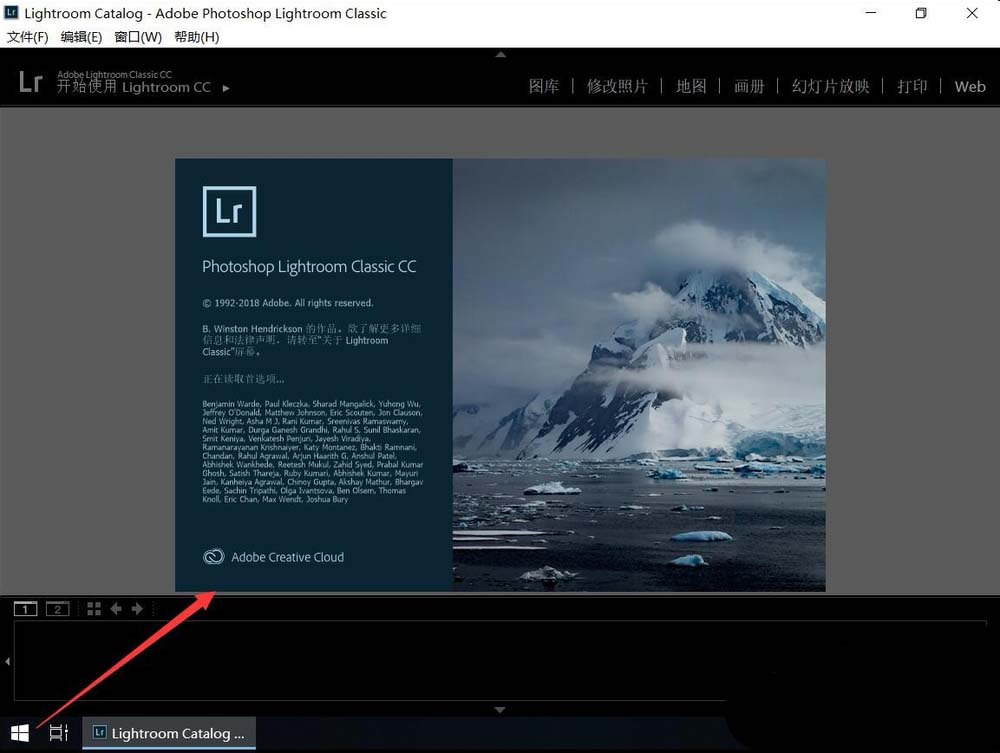Image resolution: width=1000 pixels, height=753 pixels.
Task: Expand the 开始使用 Lightroom CC arrow
Action: coord(226,88)
